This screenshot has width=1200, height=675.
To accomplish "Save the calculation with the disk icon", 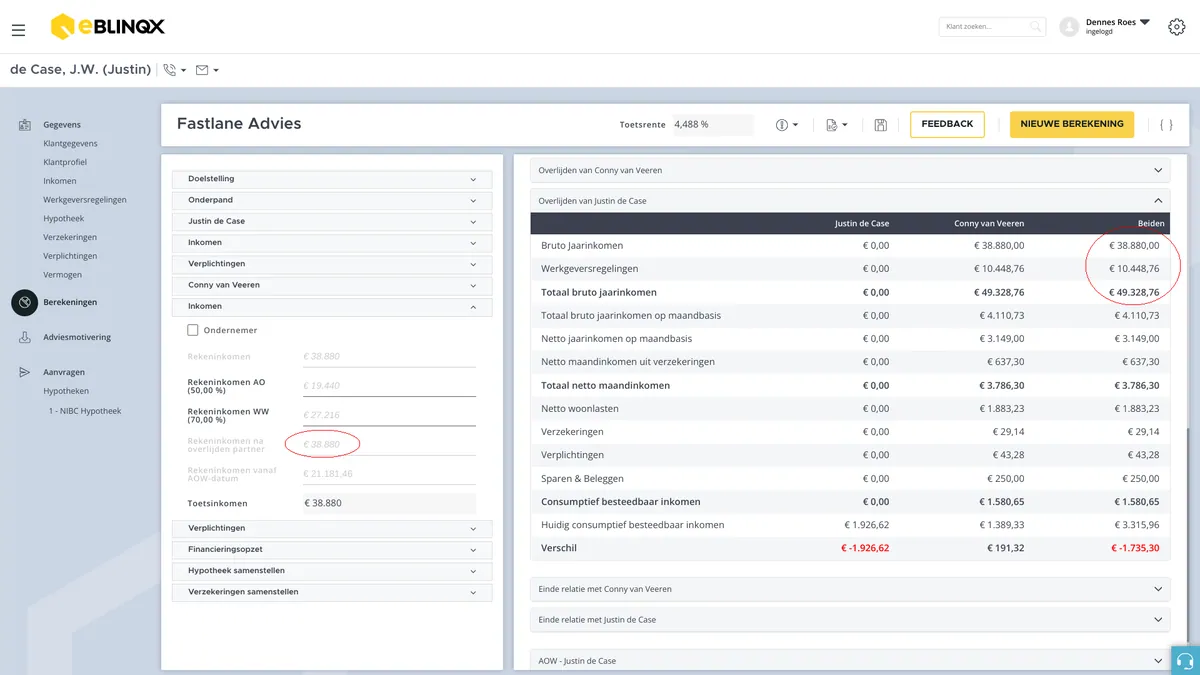I will (880, 125).
